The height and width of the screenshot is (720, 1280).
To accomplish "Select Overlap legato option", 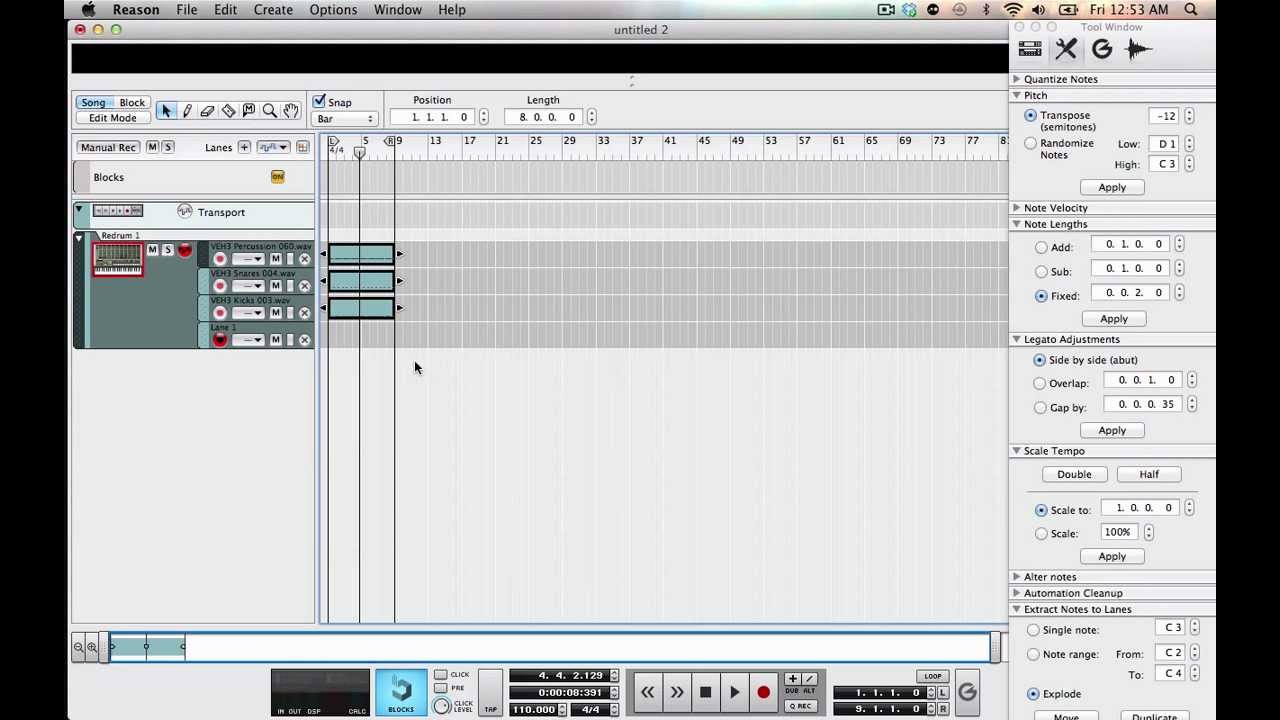I will (x=1040, y=384).
